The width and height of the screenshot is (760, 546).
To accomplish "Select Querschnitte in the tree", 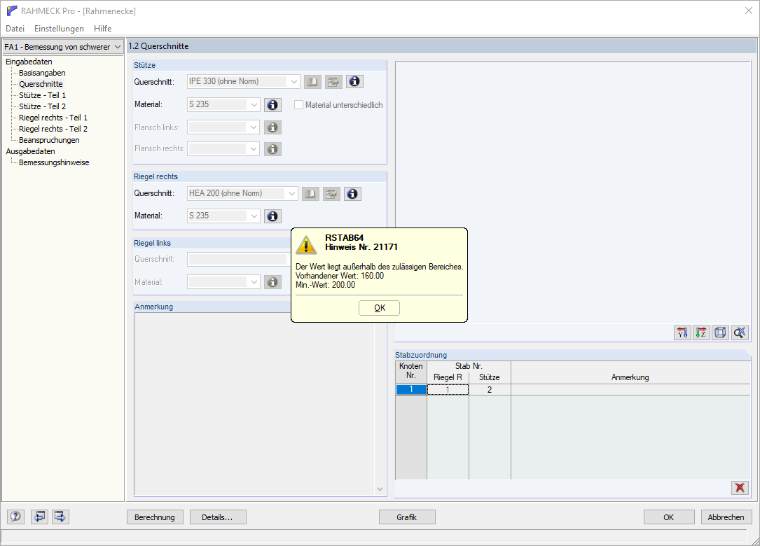I will pos(41,84).
